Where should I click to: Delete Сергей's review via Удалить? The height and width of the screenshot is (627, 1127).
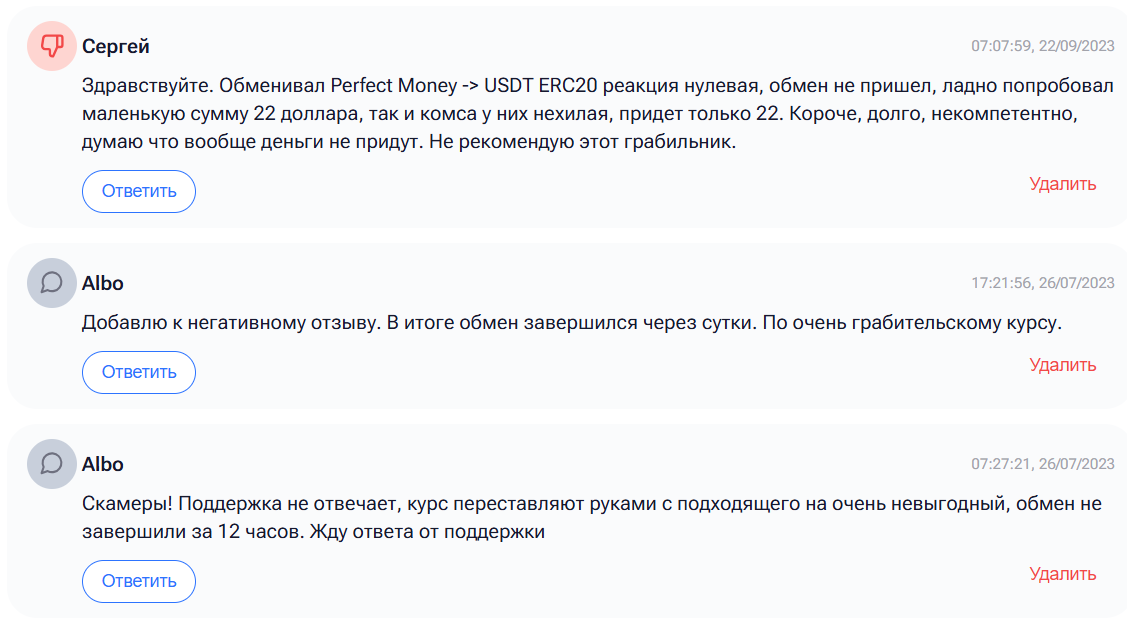point(1062,184)
